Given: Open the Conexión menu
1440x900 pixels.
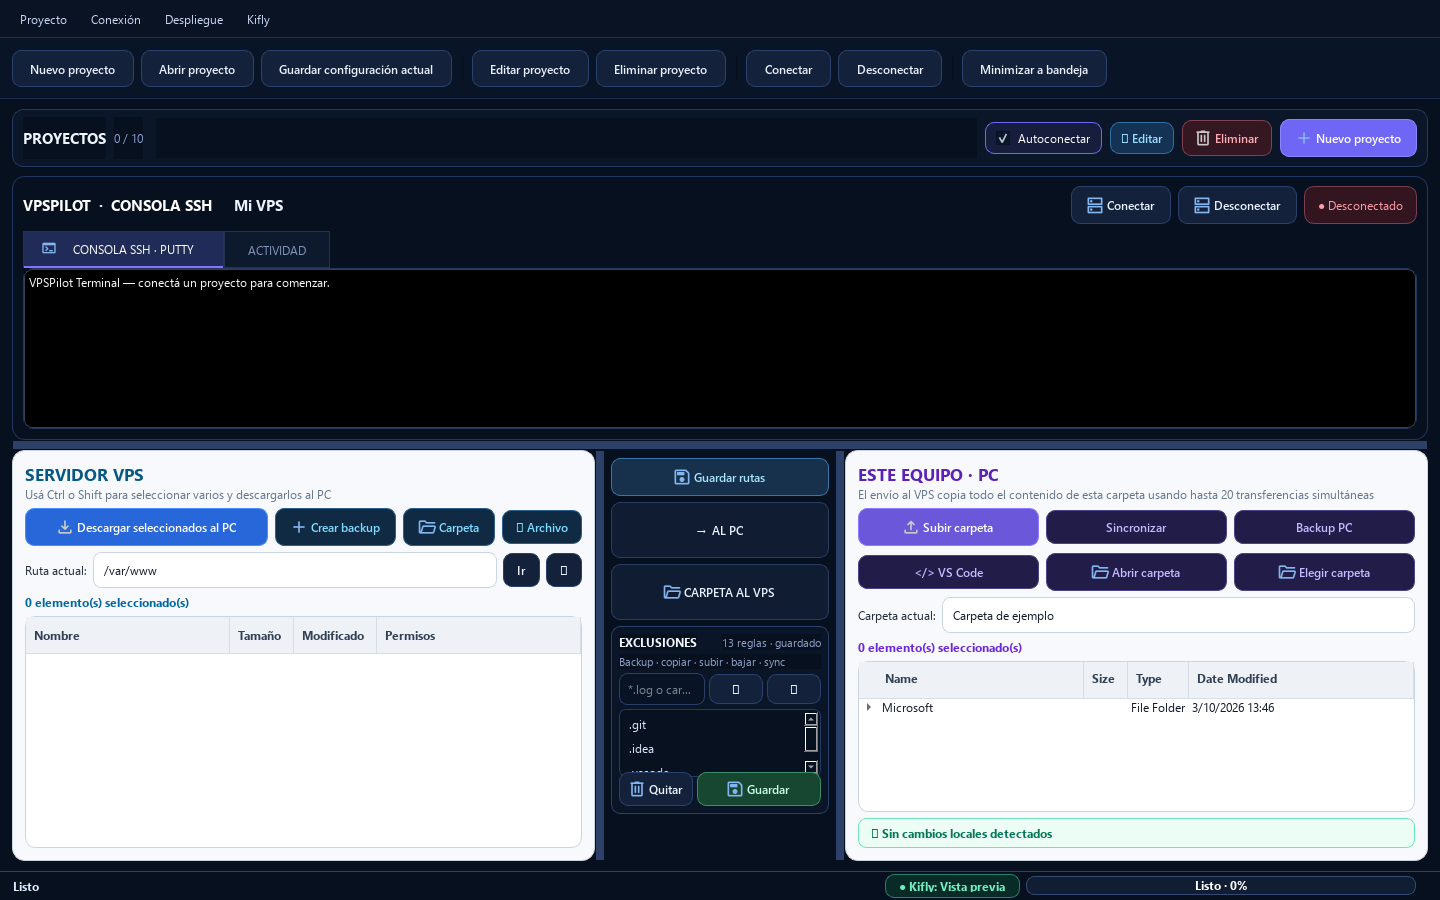Looking at the screenshot, I should pyautogui.click(x=116, y=19).
